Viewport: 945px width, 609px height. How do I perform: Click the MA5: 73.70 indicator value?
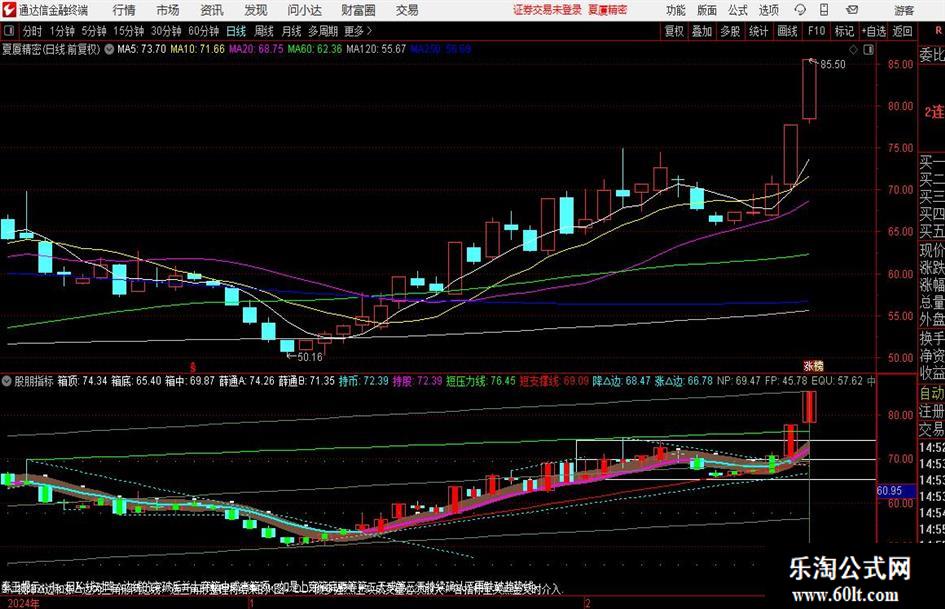142,49
